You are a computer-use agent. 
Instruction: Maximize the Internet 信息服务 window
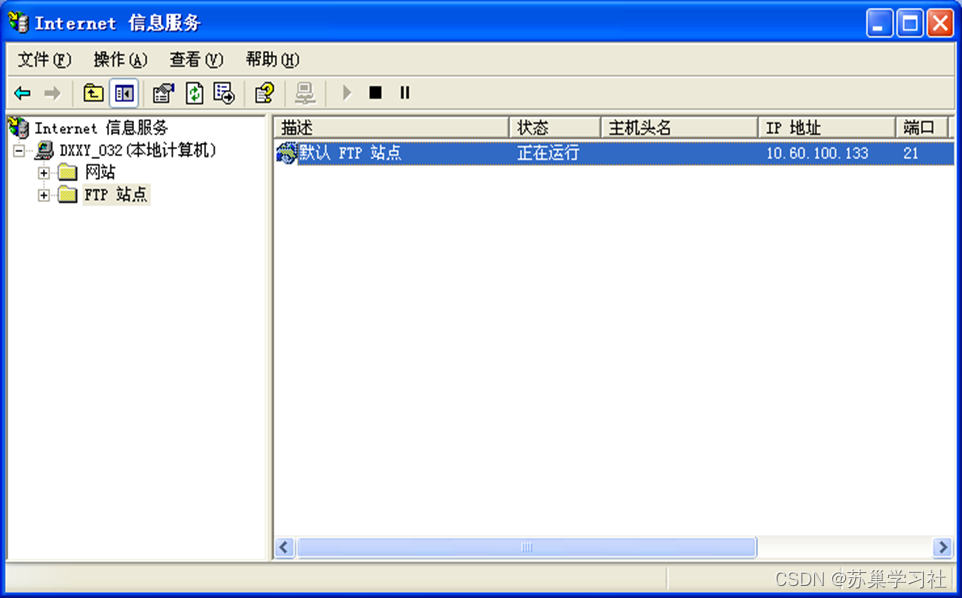point(910,23)
